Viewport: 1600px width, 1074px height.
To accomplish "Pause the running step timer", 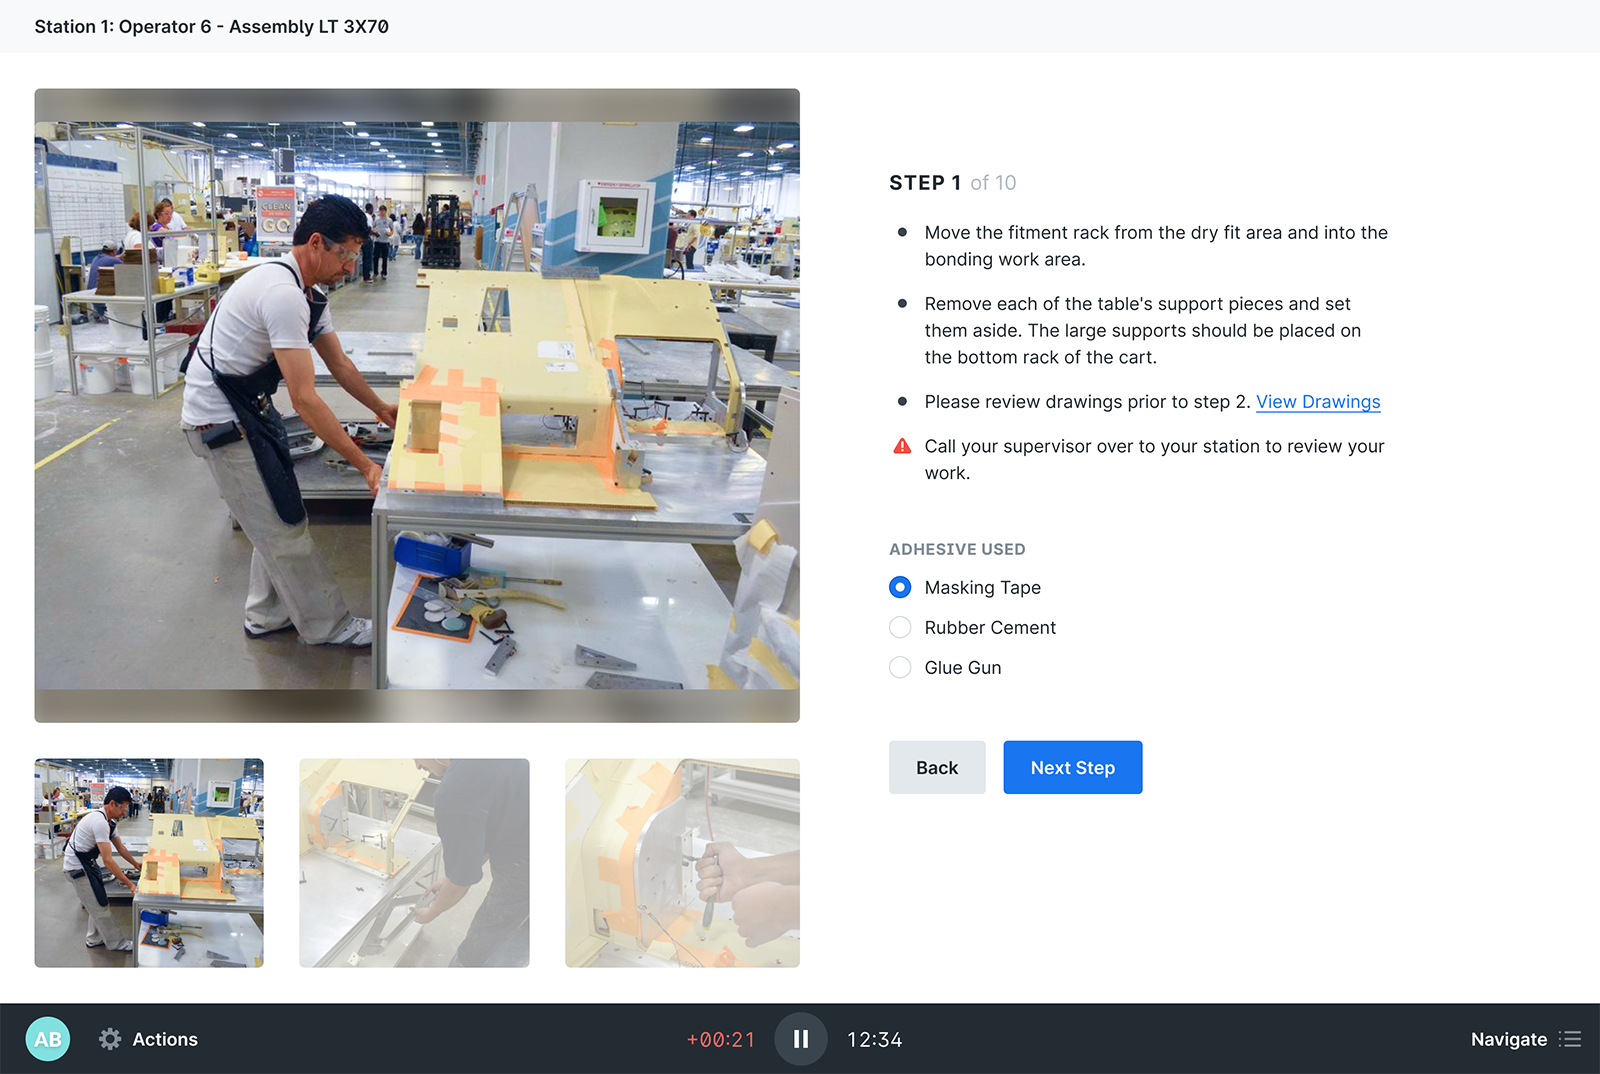I will (x=800, y=1039).
